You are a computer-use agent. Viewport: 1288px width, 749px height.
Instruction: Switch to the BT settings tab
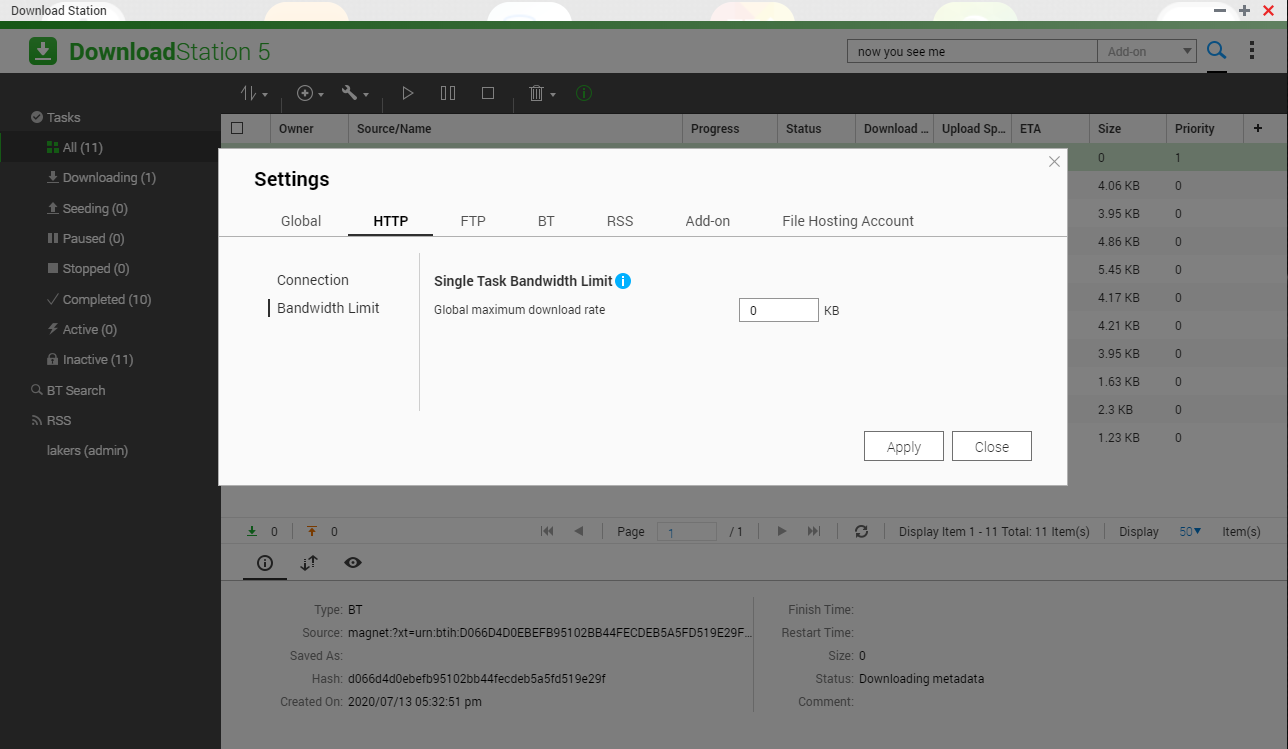click(546, 221)
